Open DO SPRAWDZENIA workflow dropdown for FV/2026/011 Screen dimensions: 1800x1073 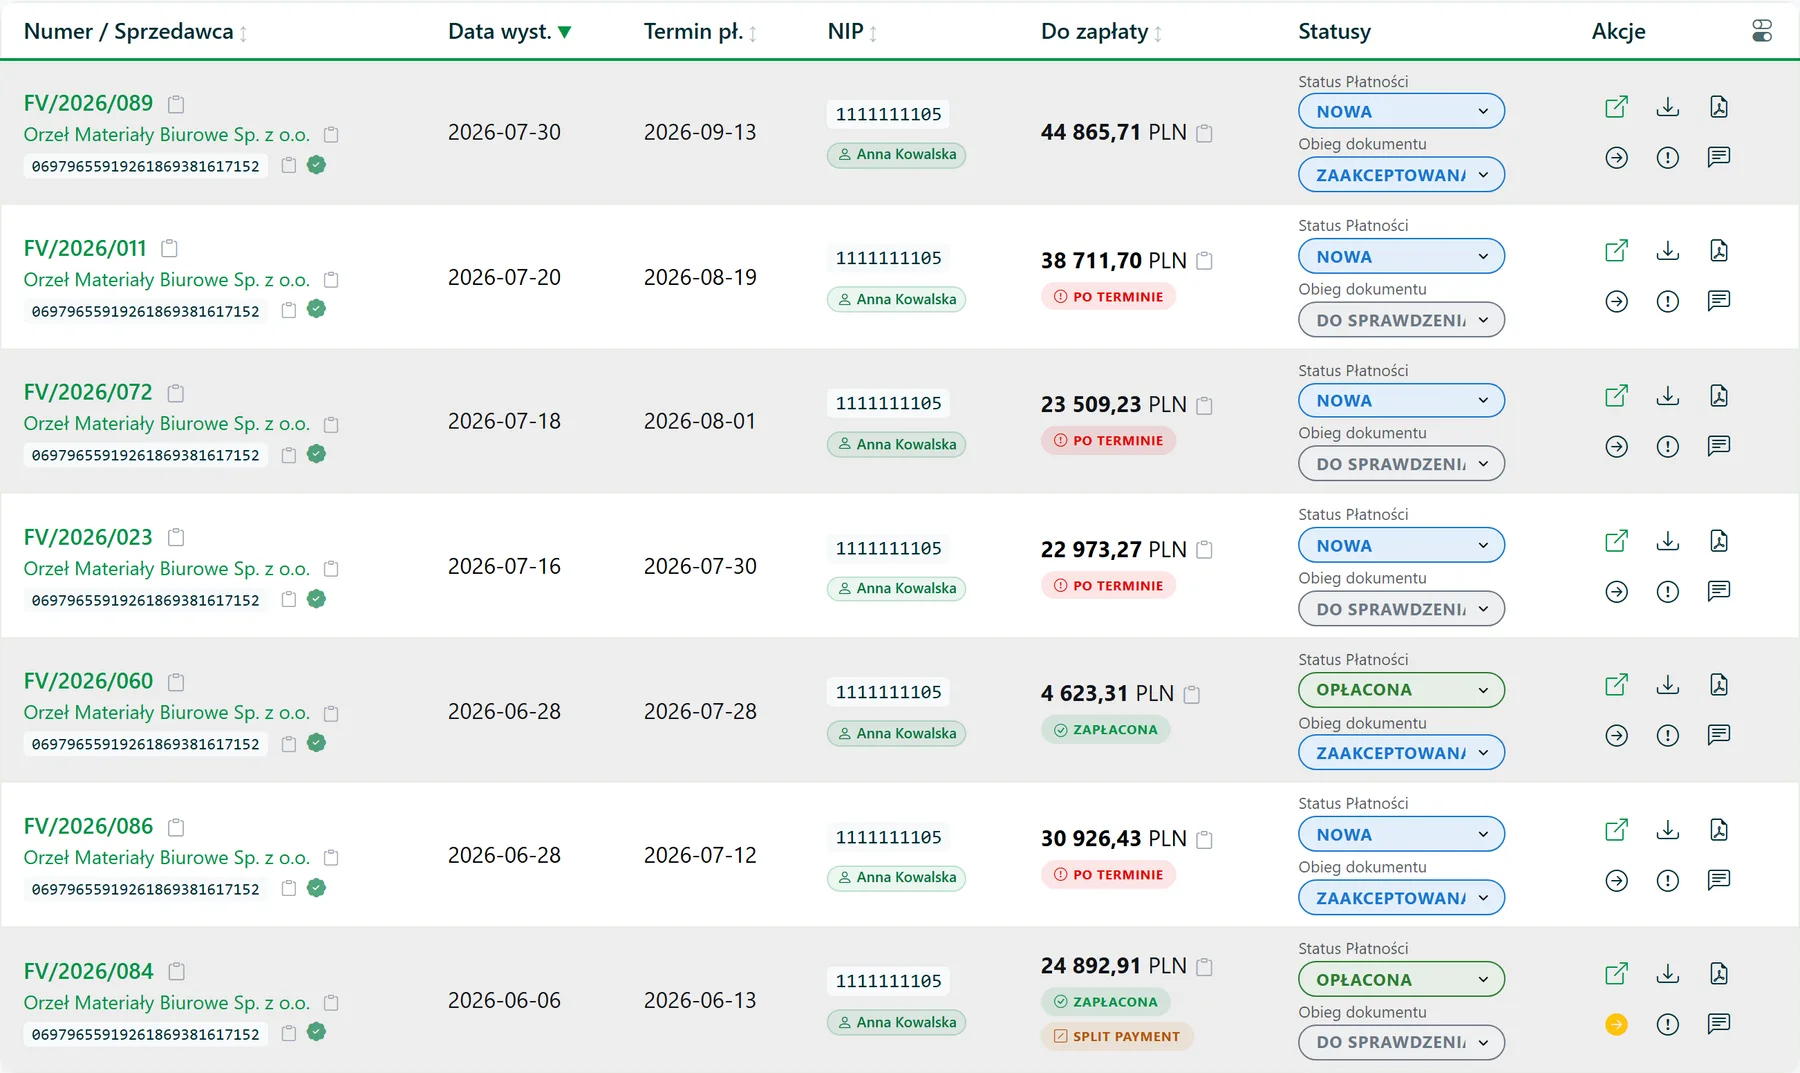click(x=1401, y=320)
